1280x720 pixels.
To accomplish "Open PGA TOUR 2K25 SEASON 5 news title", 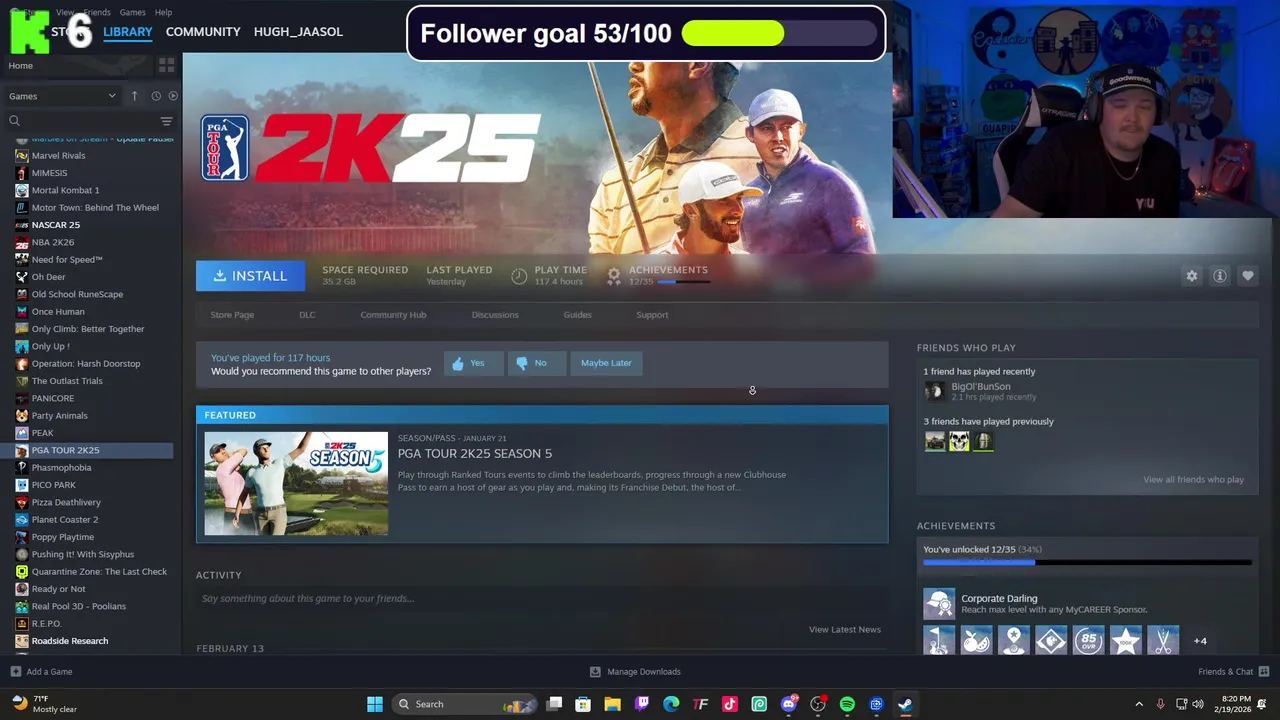I will click(475, 454).
